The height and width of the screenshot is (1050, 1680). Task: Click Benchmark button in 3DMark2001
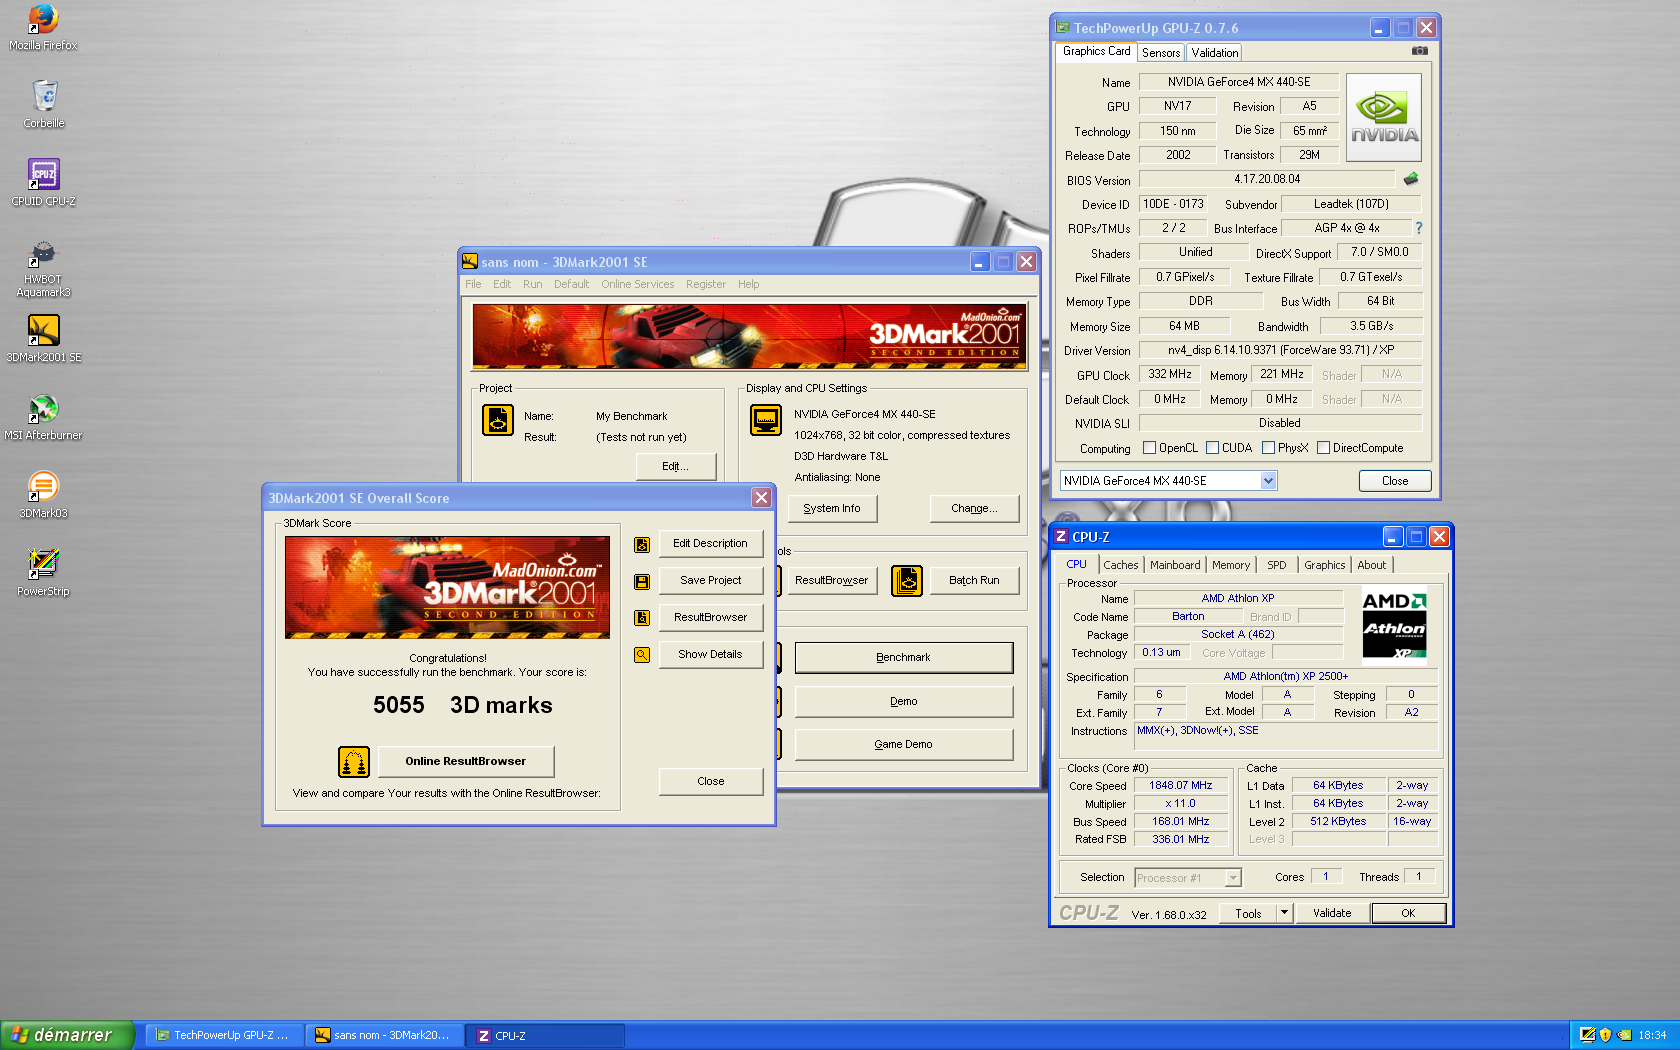tap(903, 658)
